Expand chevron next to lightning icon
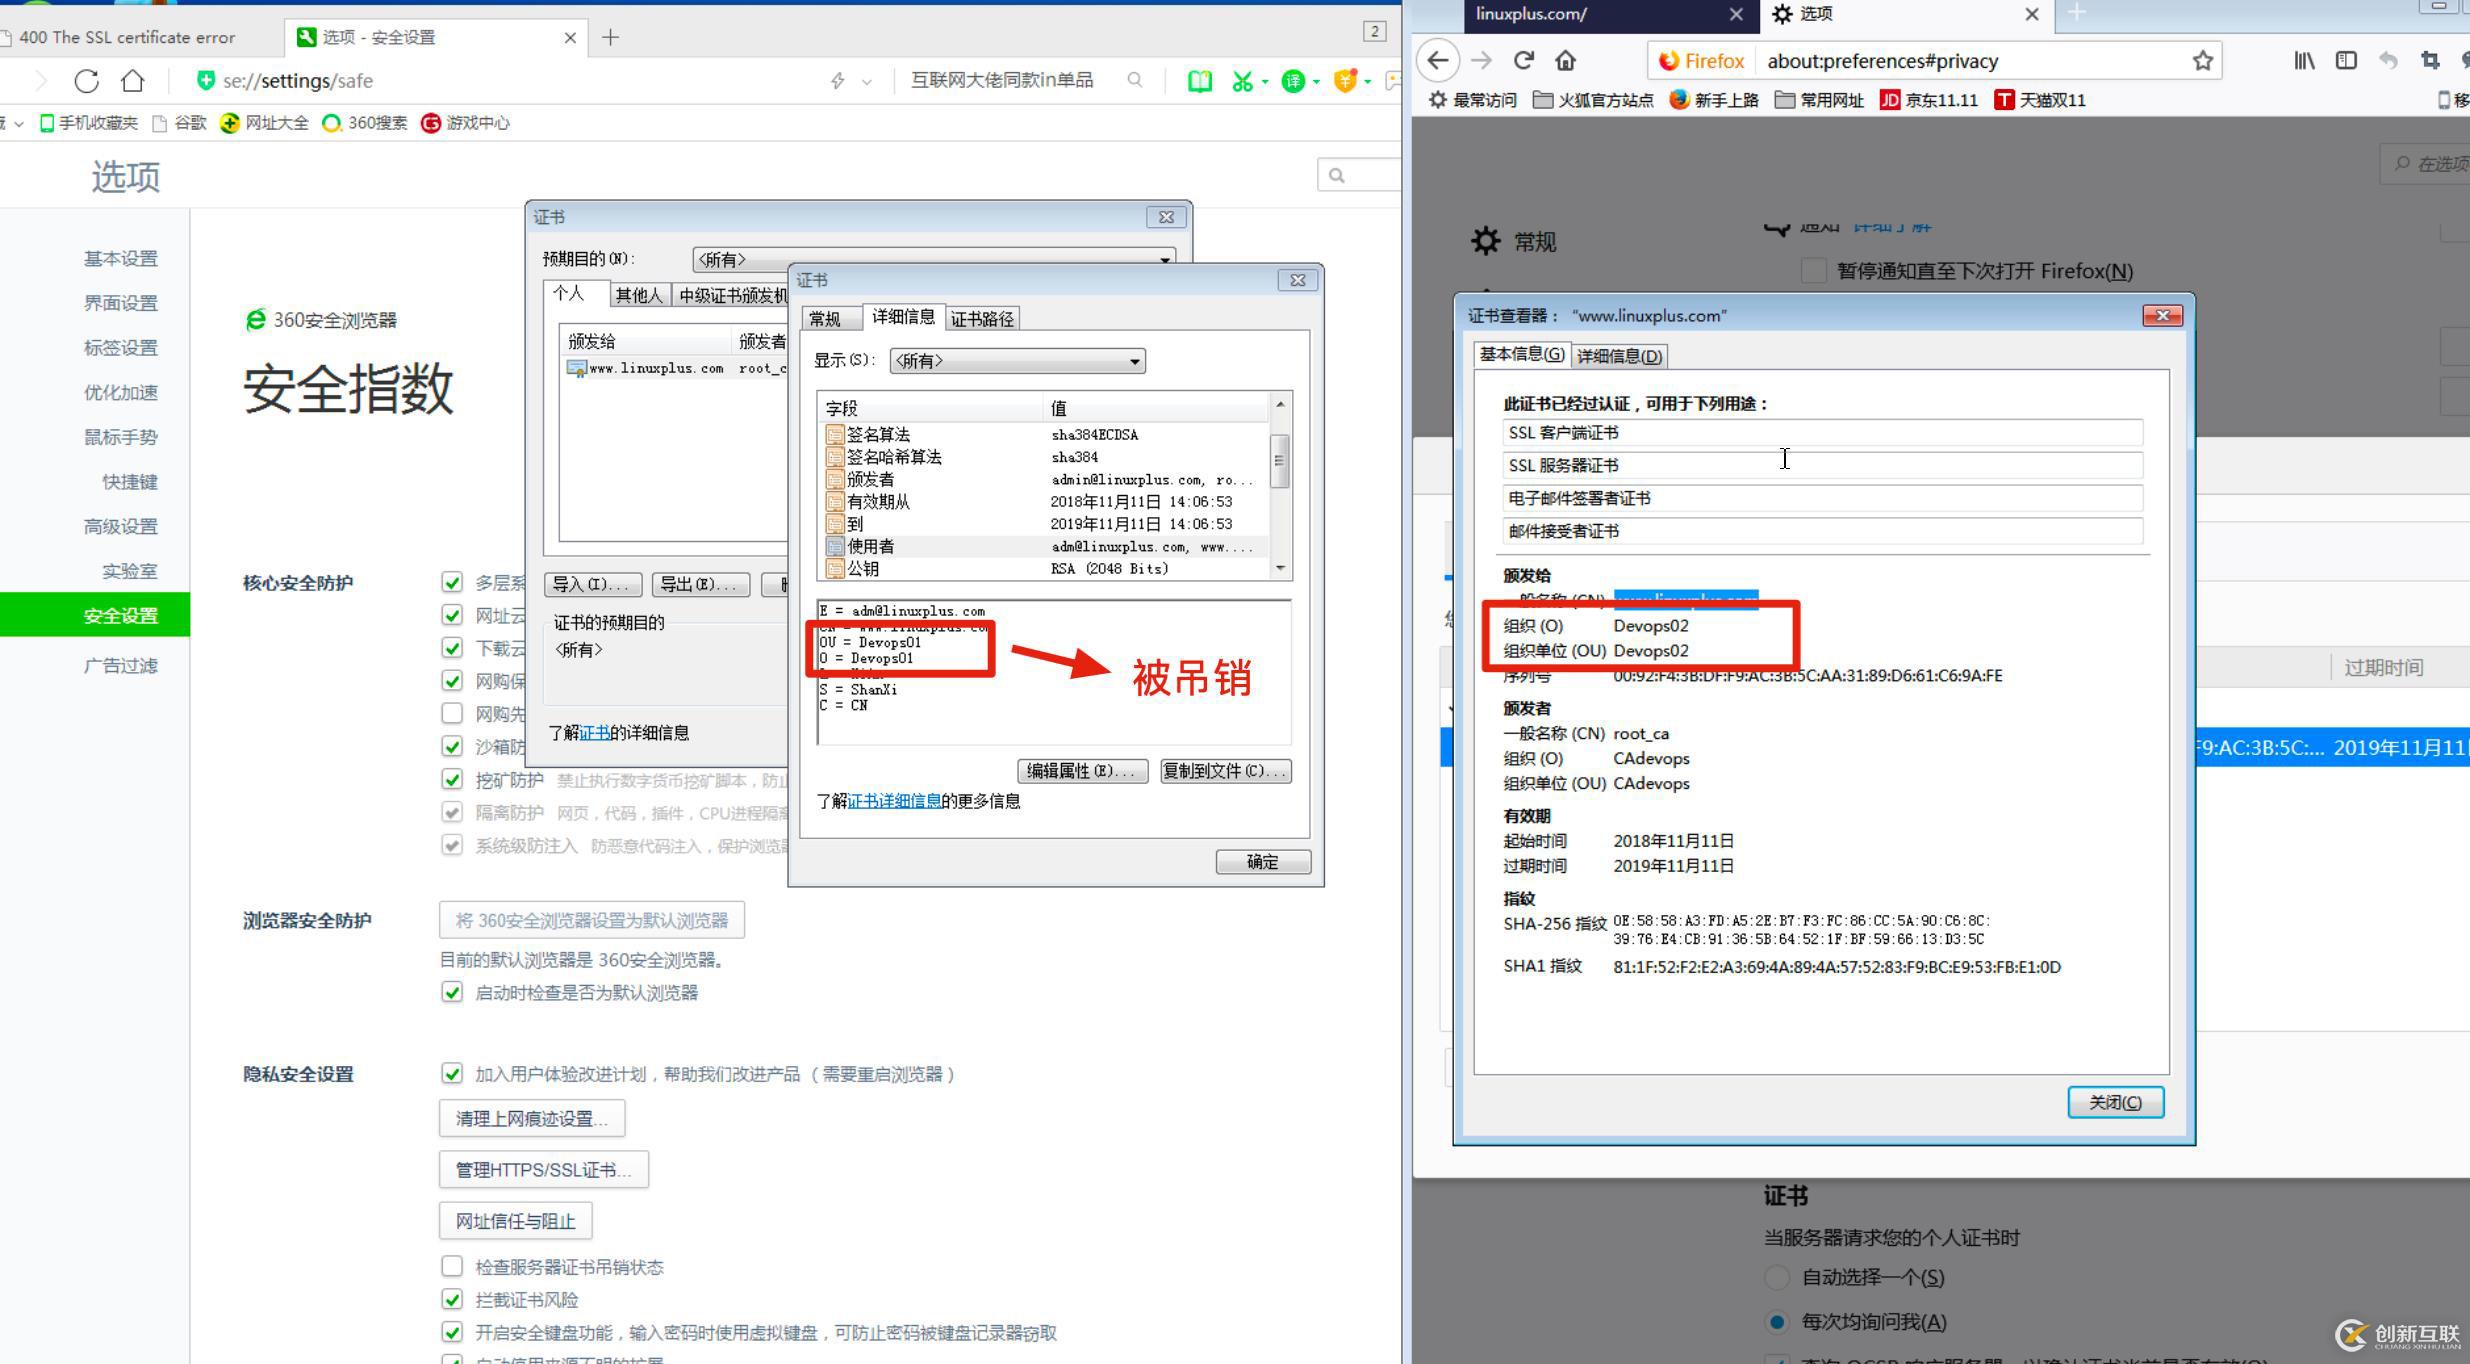 866,82
